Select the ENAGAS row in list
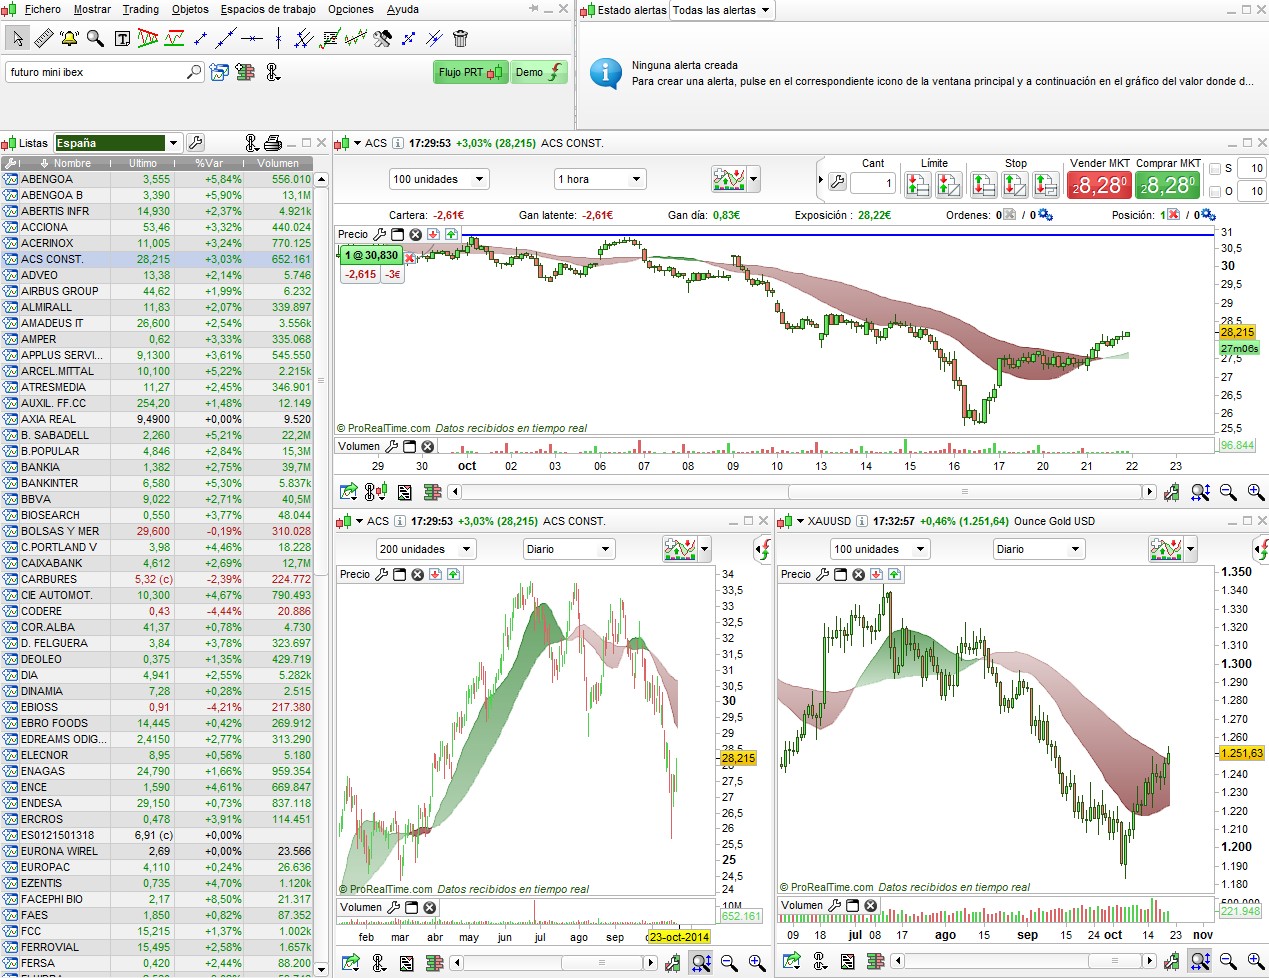The height and width of the screenshot is (978, 1269). click(157, 771)
